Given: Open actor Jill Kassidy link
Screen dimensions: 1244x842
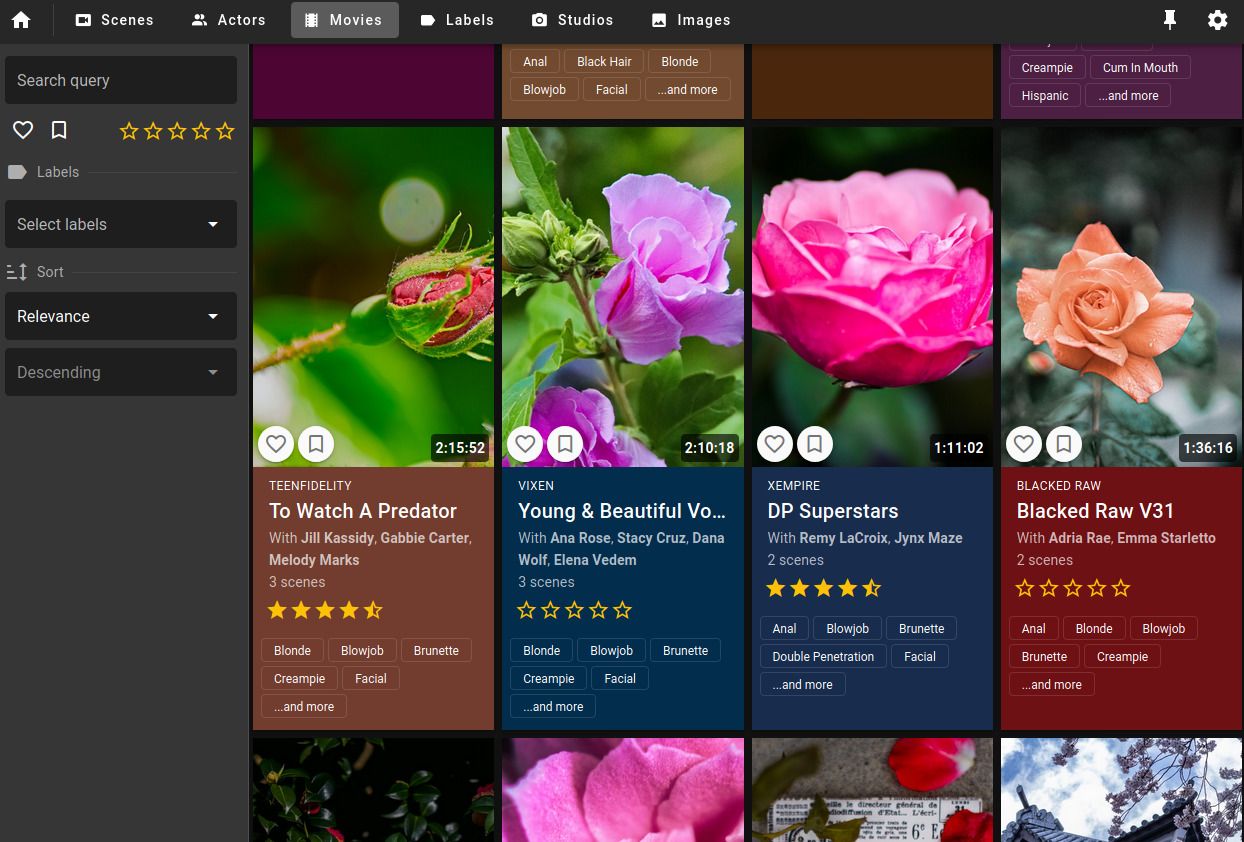Looking at the screenshot, I should tap(338, 538).
